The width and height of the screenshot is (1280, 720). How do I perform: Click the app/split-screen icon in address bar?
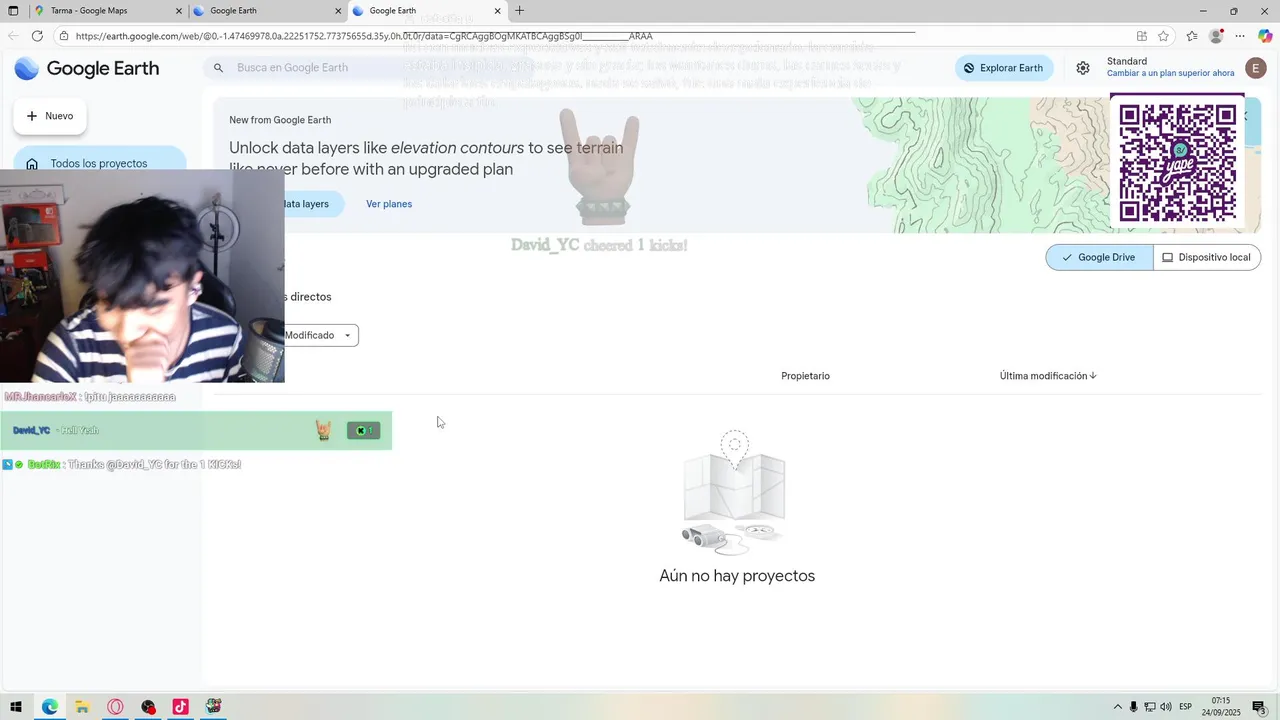point(1141,36)
